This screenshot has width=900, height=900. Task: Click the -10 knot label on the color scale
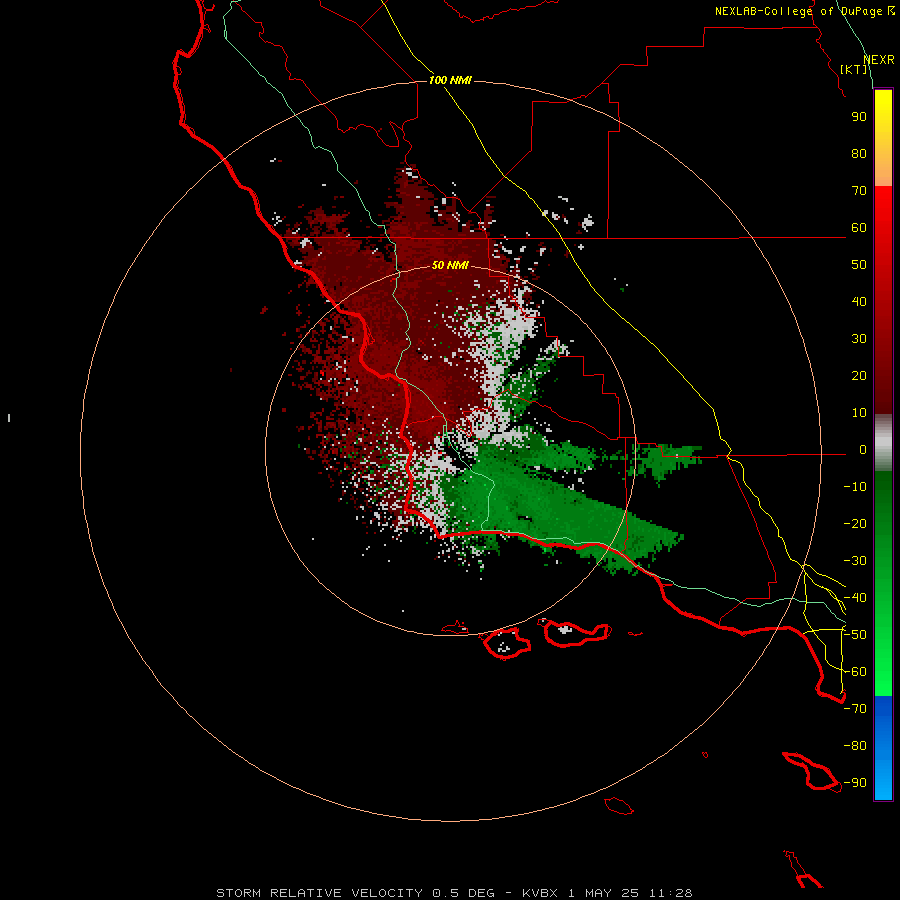click(855, 487)
